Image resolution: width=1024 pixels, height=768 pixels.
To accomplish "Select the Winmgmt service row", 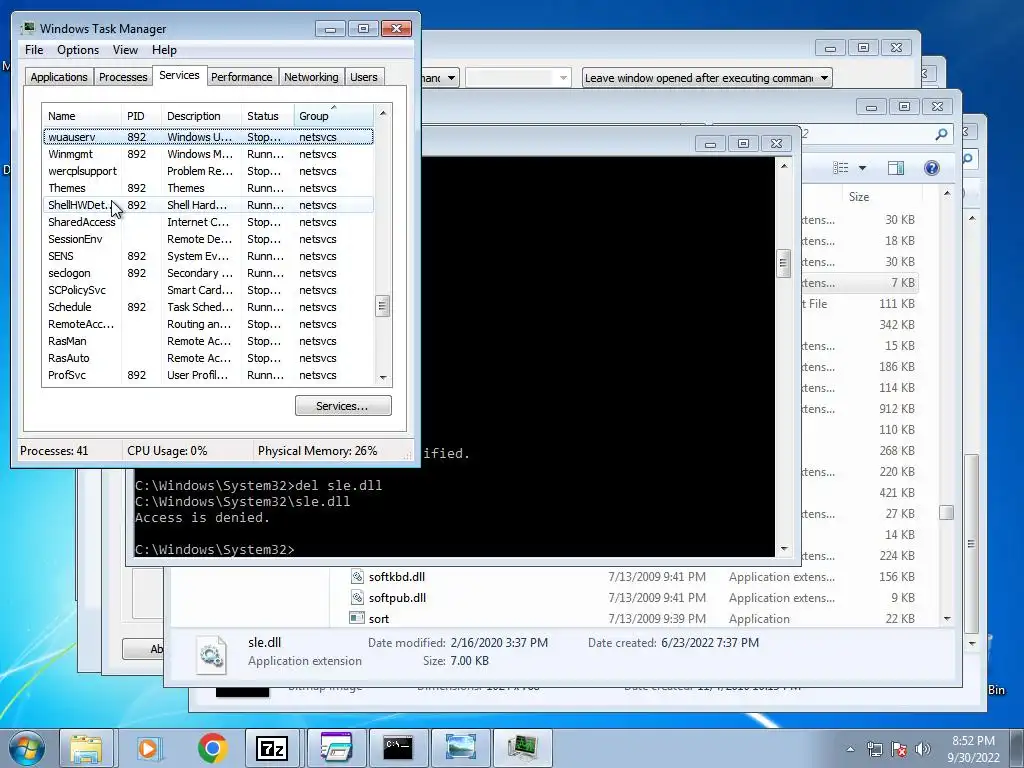I will point(208,154).
